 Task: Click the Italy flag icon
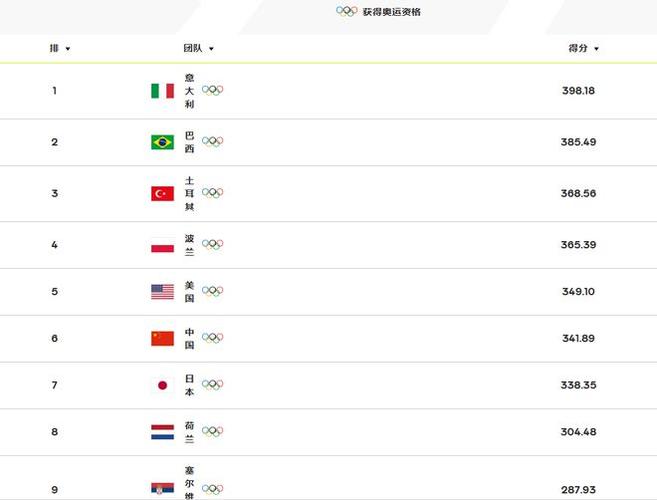click(x=163, y=91)
